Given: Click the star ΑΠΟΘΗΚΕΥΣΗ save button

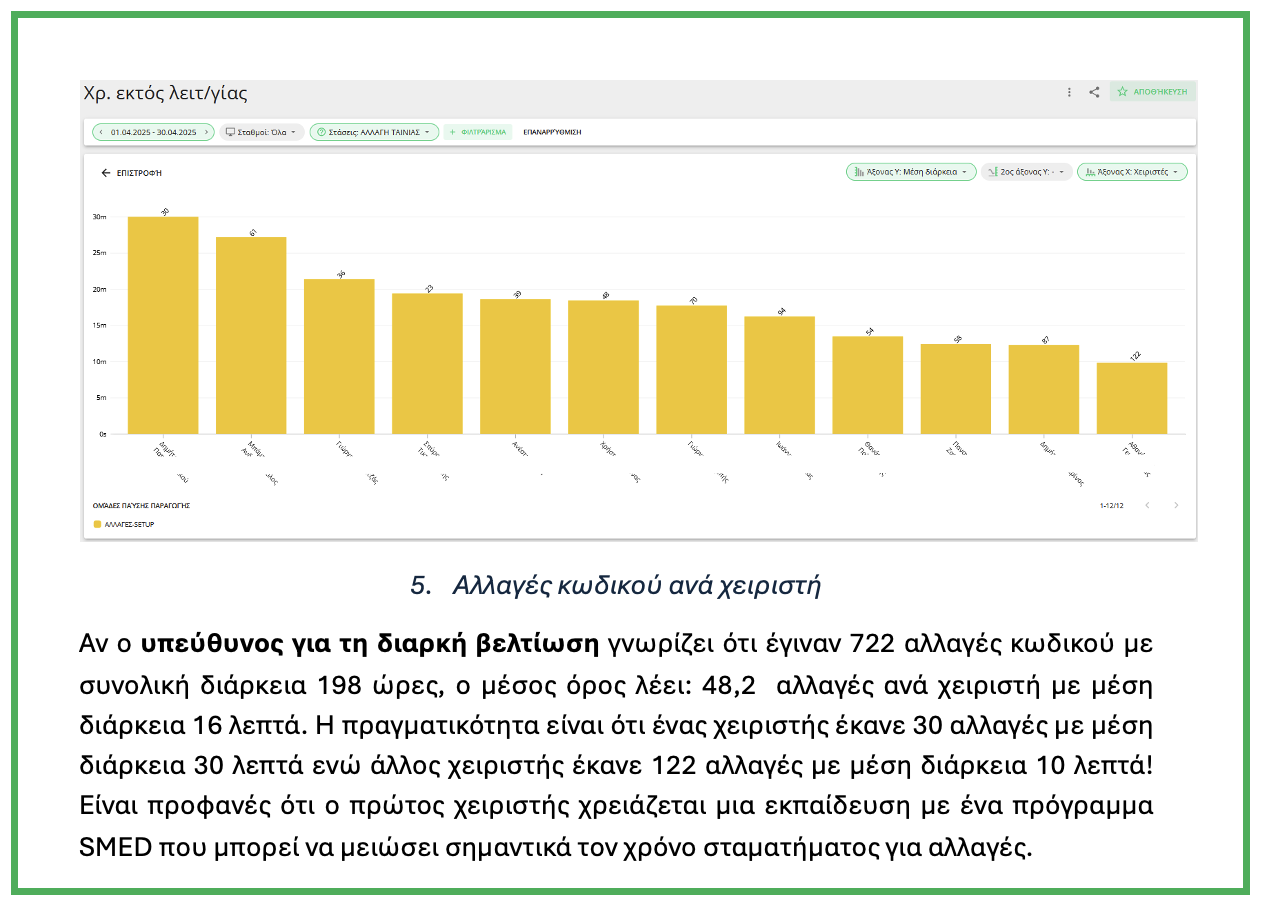Looking at the screenshot, I should [1152, 92].
